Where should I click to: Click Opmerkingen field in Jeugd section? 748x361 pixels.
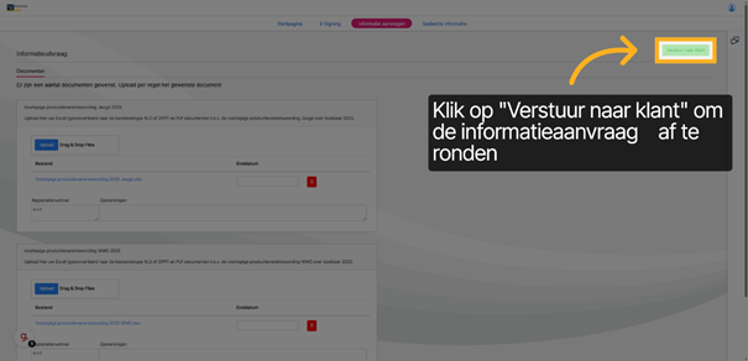point(233,213)
